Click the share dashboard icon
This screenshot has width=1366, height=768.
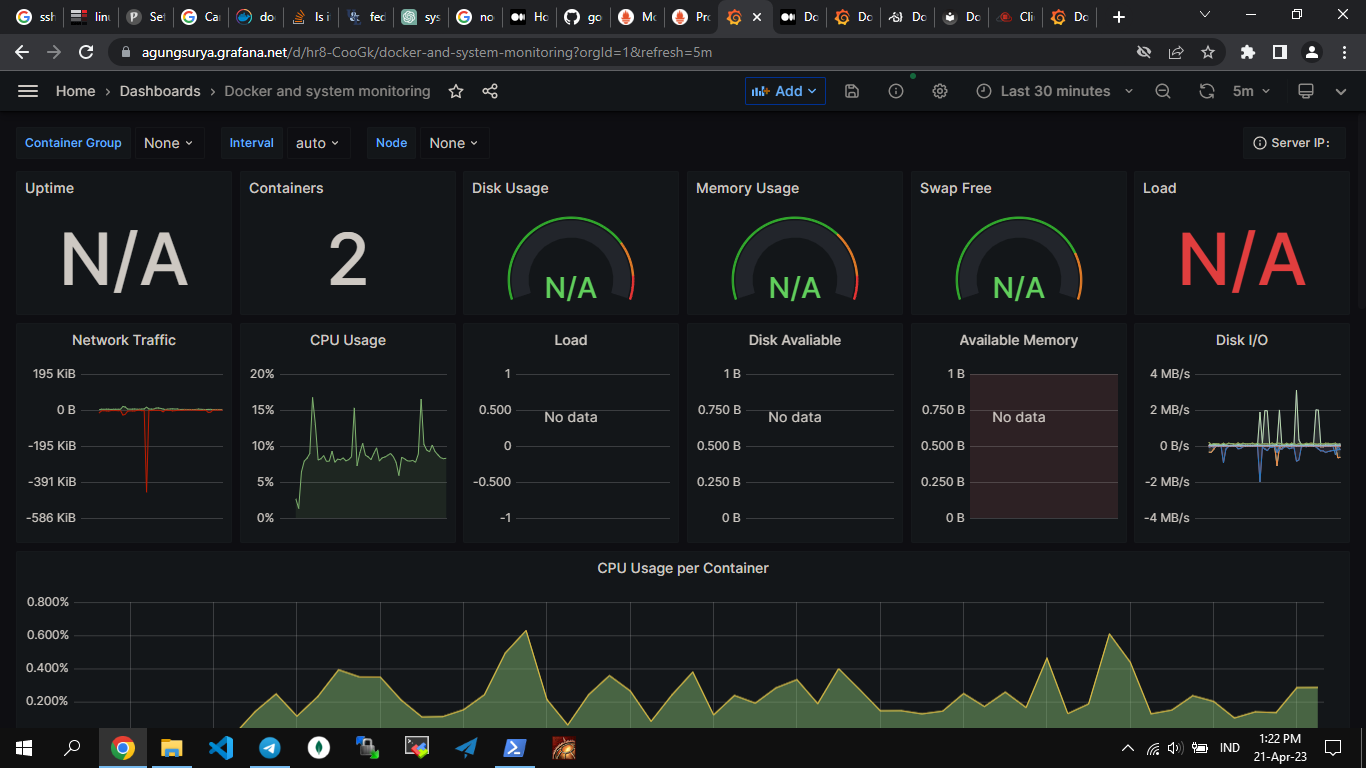pos(490,91)
